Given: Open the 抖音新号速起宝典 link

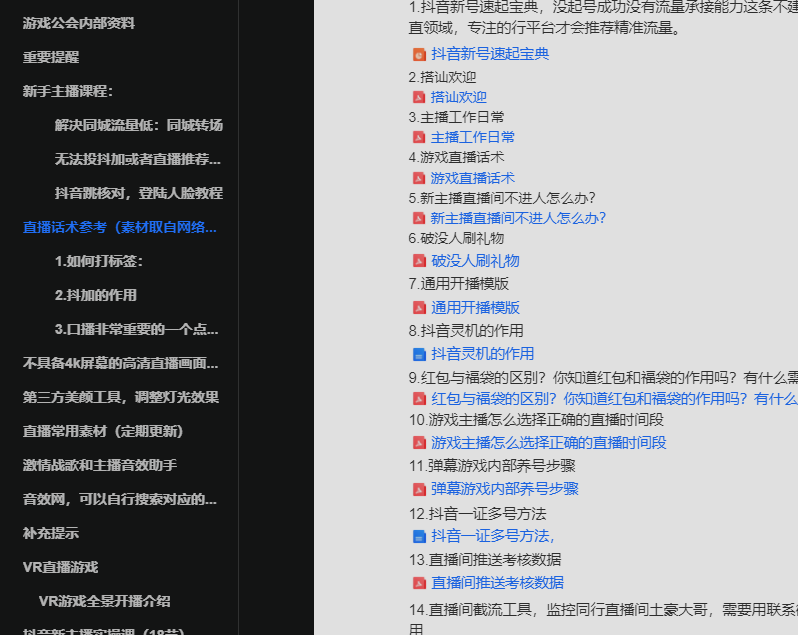Looking at the screenshot, I should pos(490,54).
